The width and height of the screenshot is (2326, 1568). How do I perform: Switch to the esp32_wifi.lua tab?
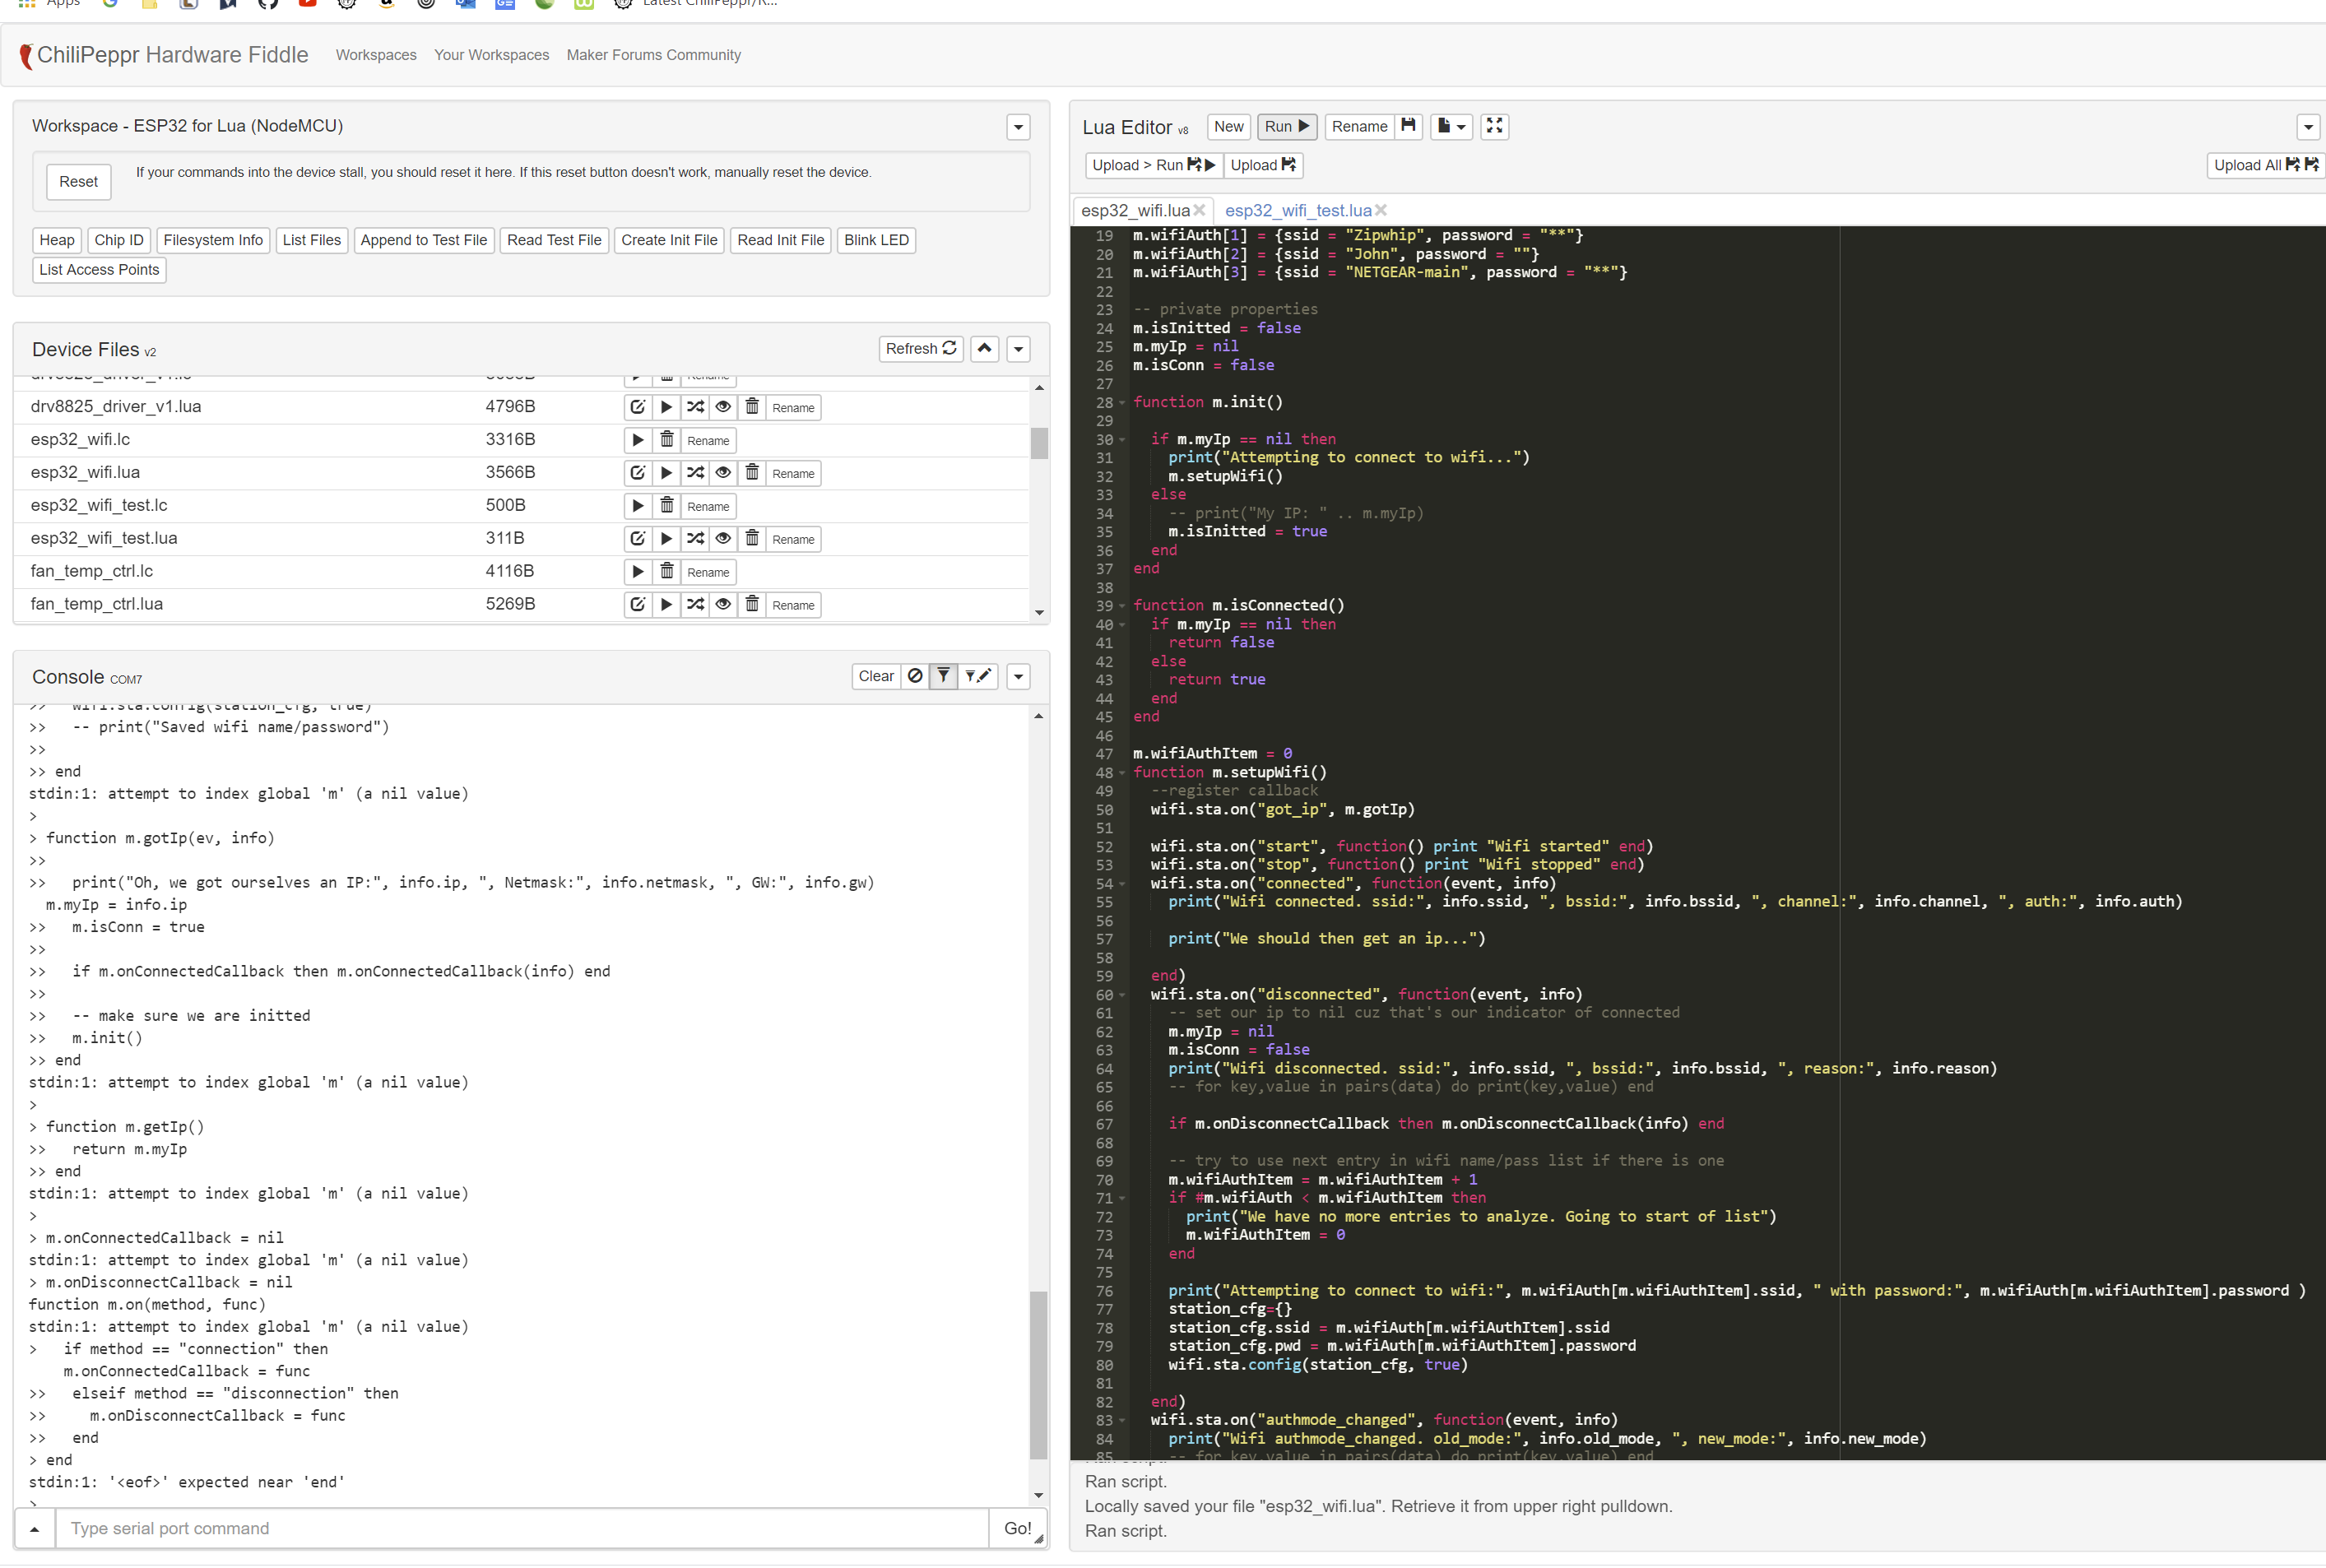pos(1135,210)
